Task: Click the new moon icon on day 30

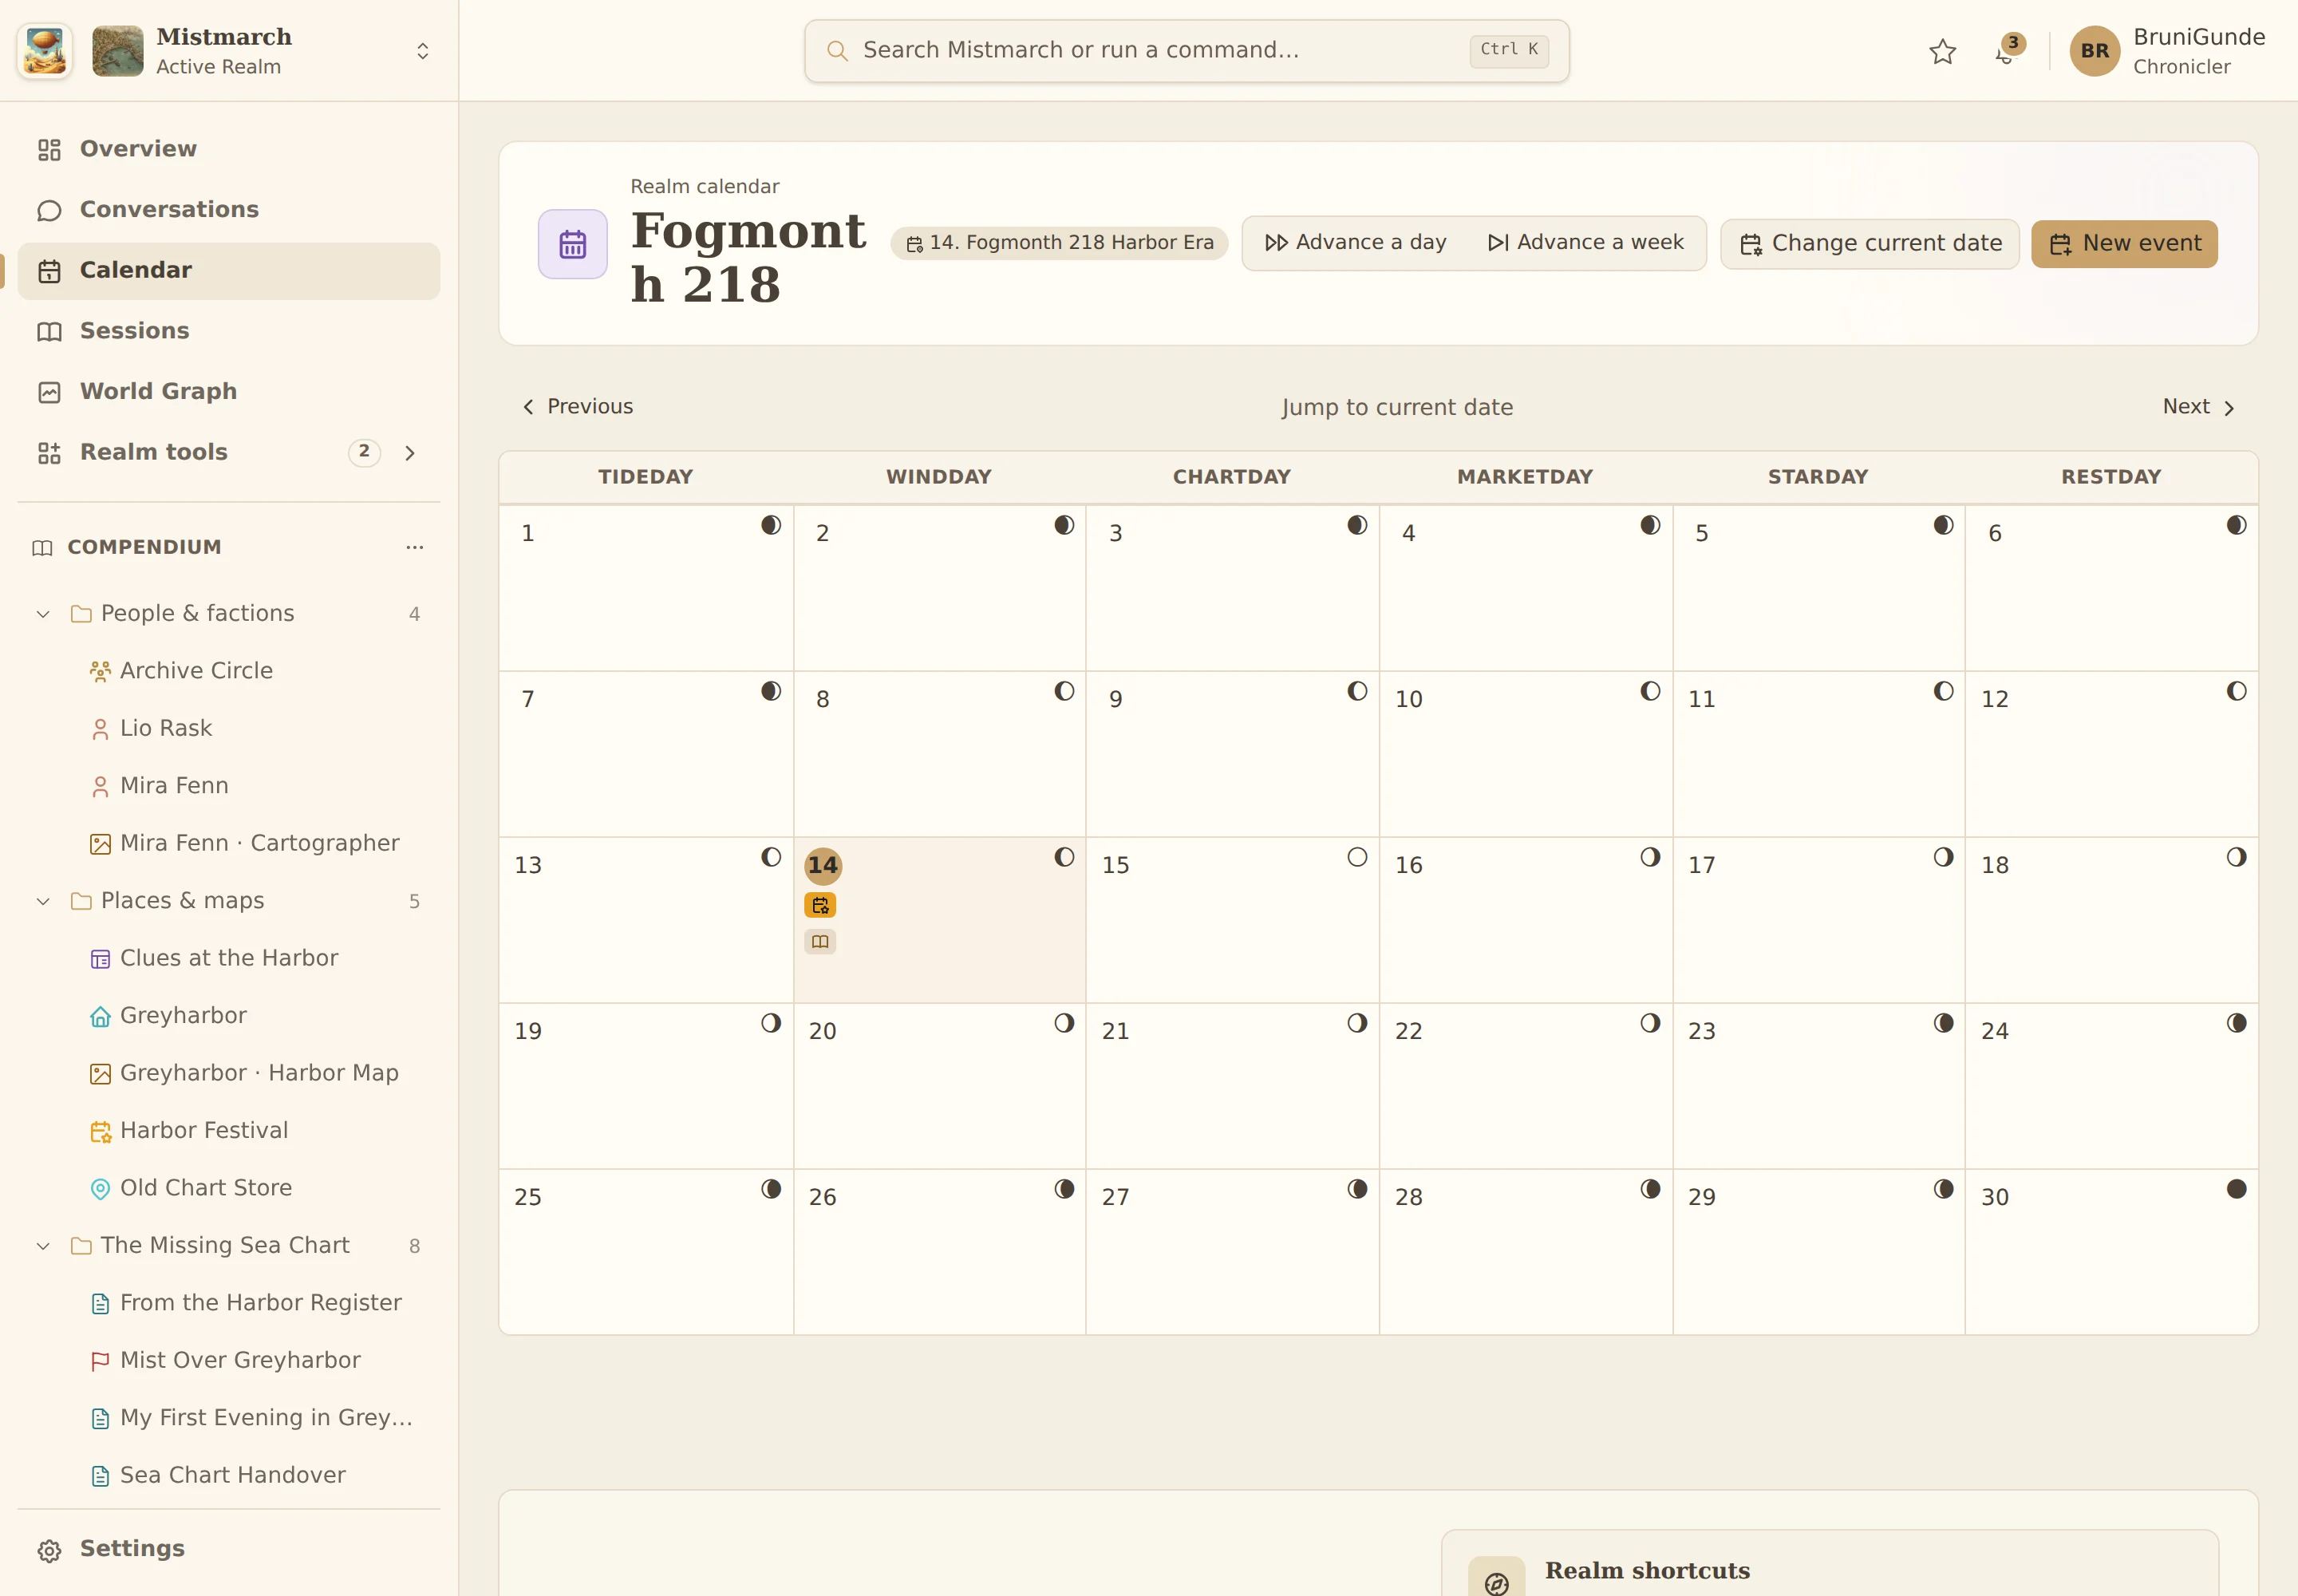Action: click(2236, 1189)
